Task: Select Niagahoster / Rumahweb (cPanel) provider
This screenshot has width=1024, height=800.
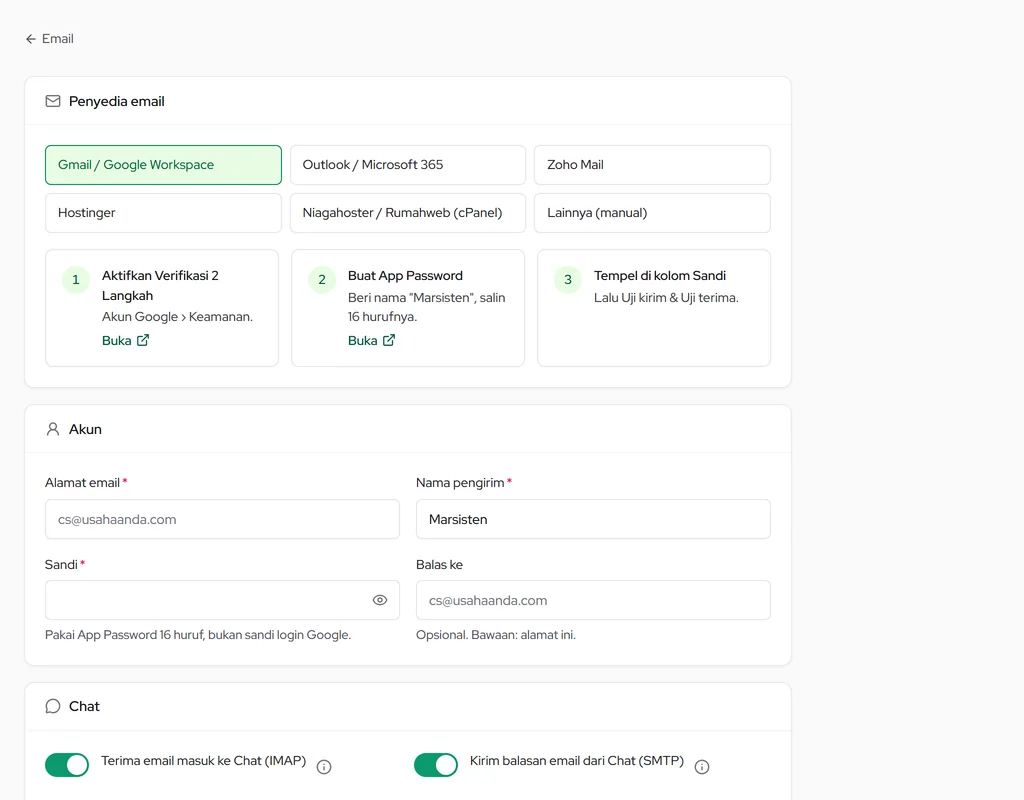Action: pyautogui.click(x=408, y=213)
